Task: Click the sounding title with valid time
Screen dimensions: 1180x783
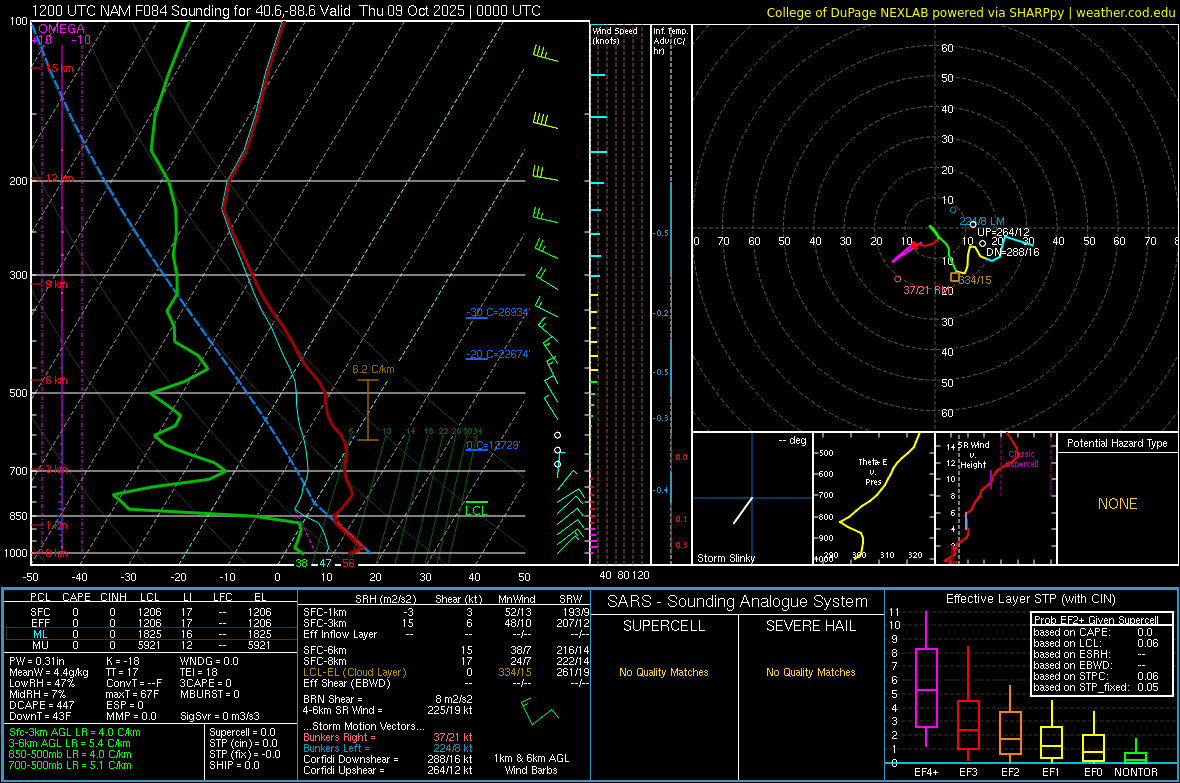Action: coord(286,11)
